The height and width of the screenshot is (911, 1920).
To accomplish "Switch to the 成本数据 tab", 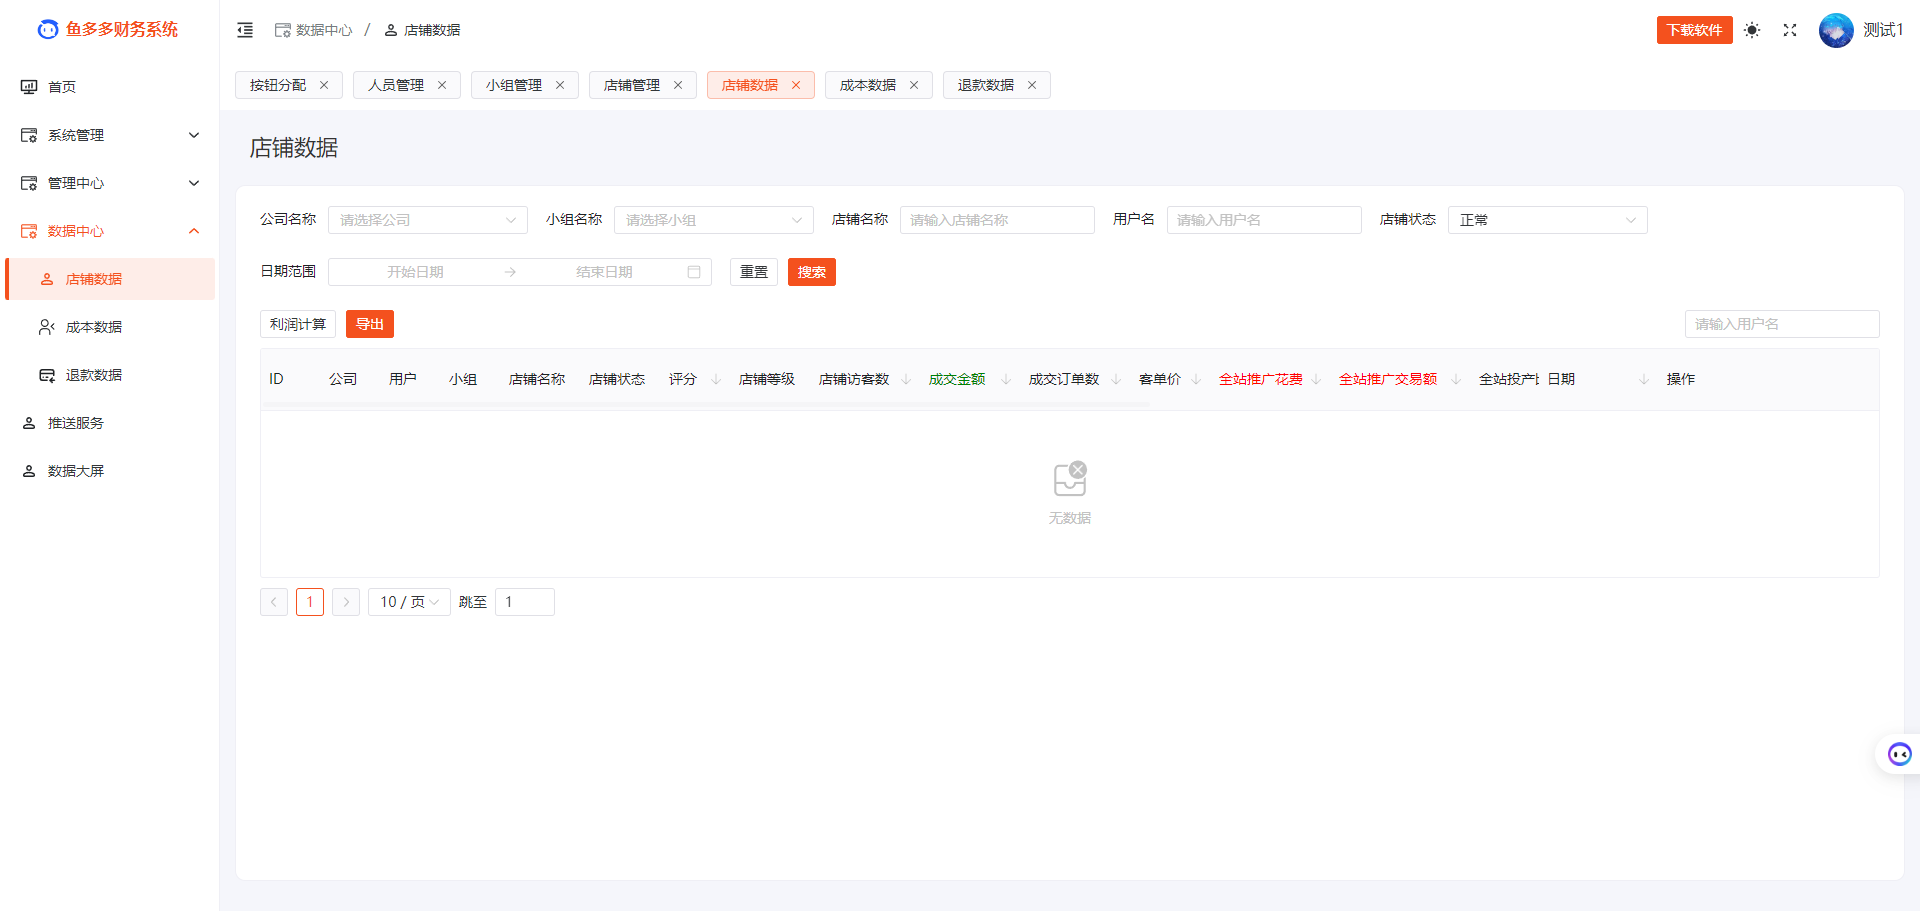I will click(869, 85).
